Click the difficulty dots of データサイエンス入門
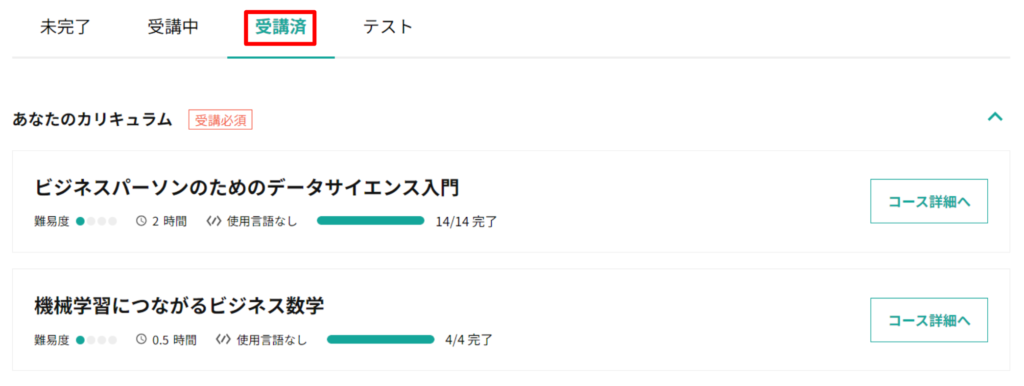This screenshot has width=1024, height=386. point(96,221)
